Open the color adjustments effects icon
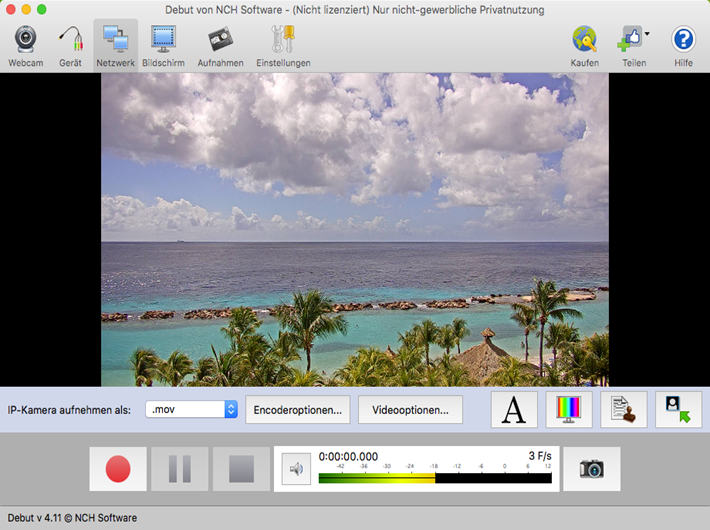The height and width of the screenshot is (530, 710). coord(569,410)
